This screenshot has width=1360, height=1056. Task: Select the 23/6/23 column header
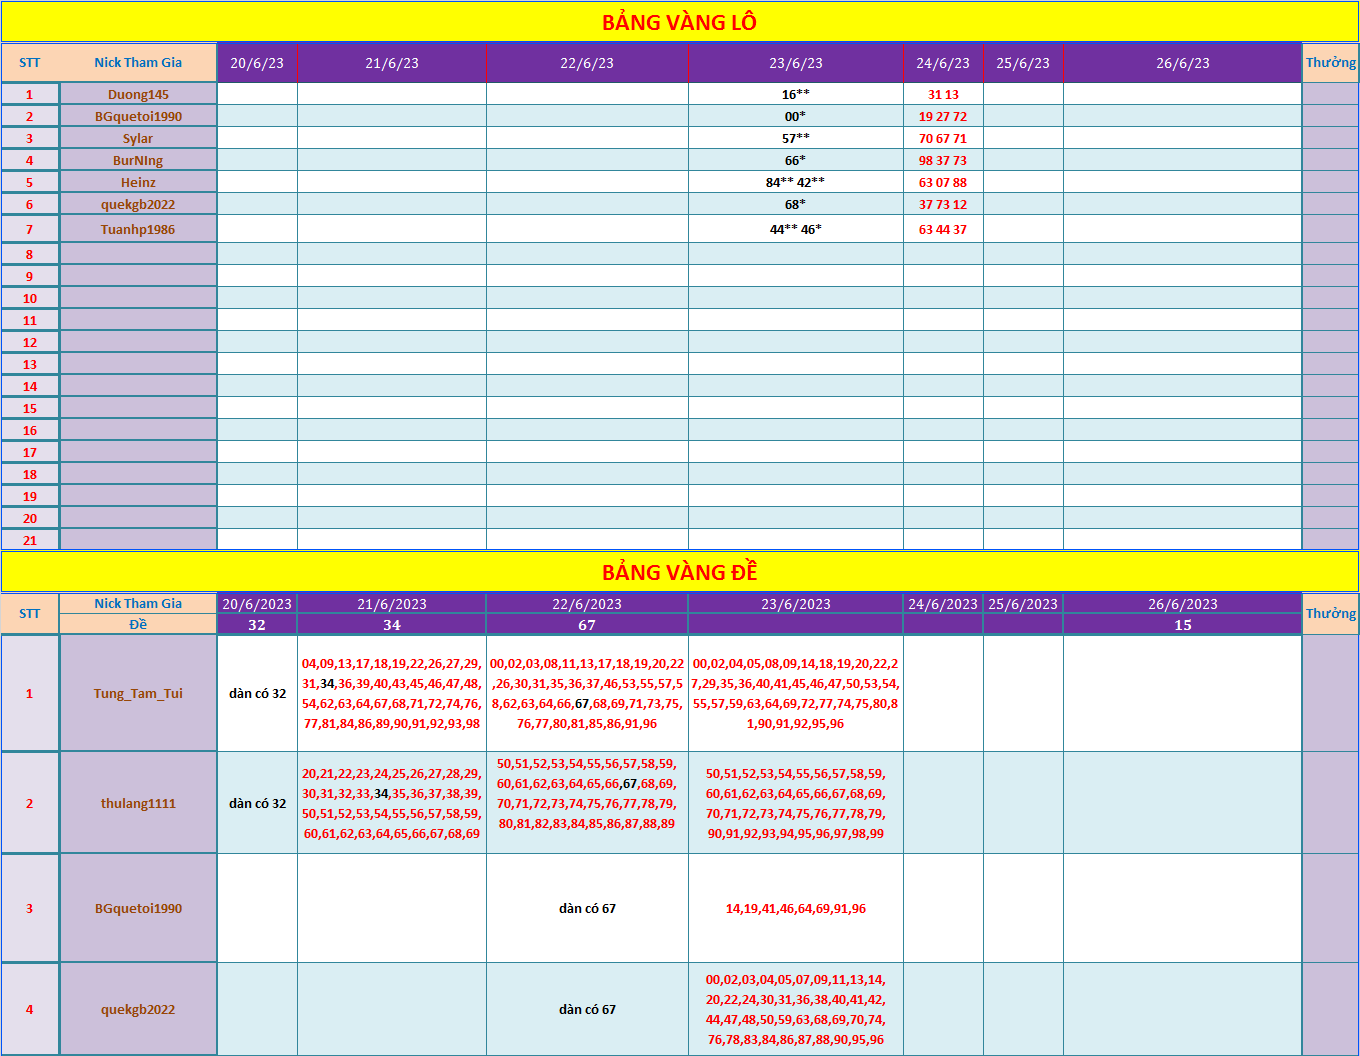point(795,63)
